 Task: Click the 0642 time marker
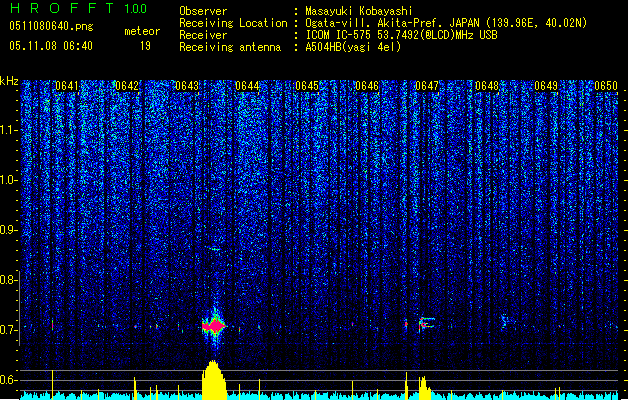coord(127,86)
